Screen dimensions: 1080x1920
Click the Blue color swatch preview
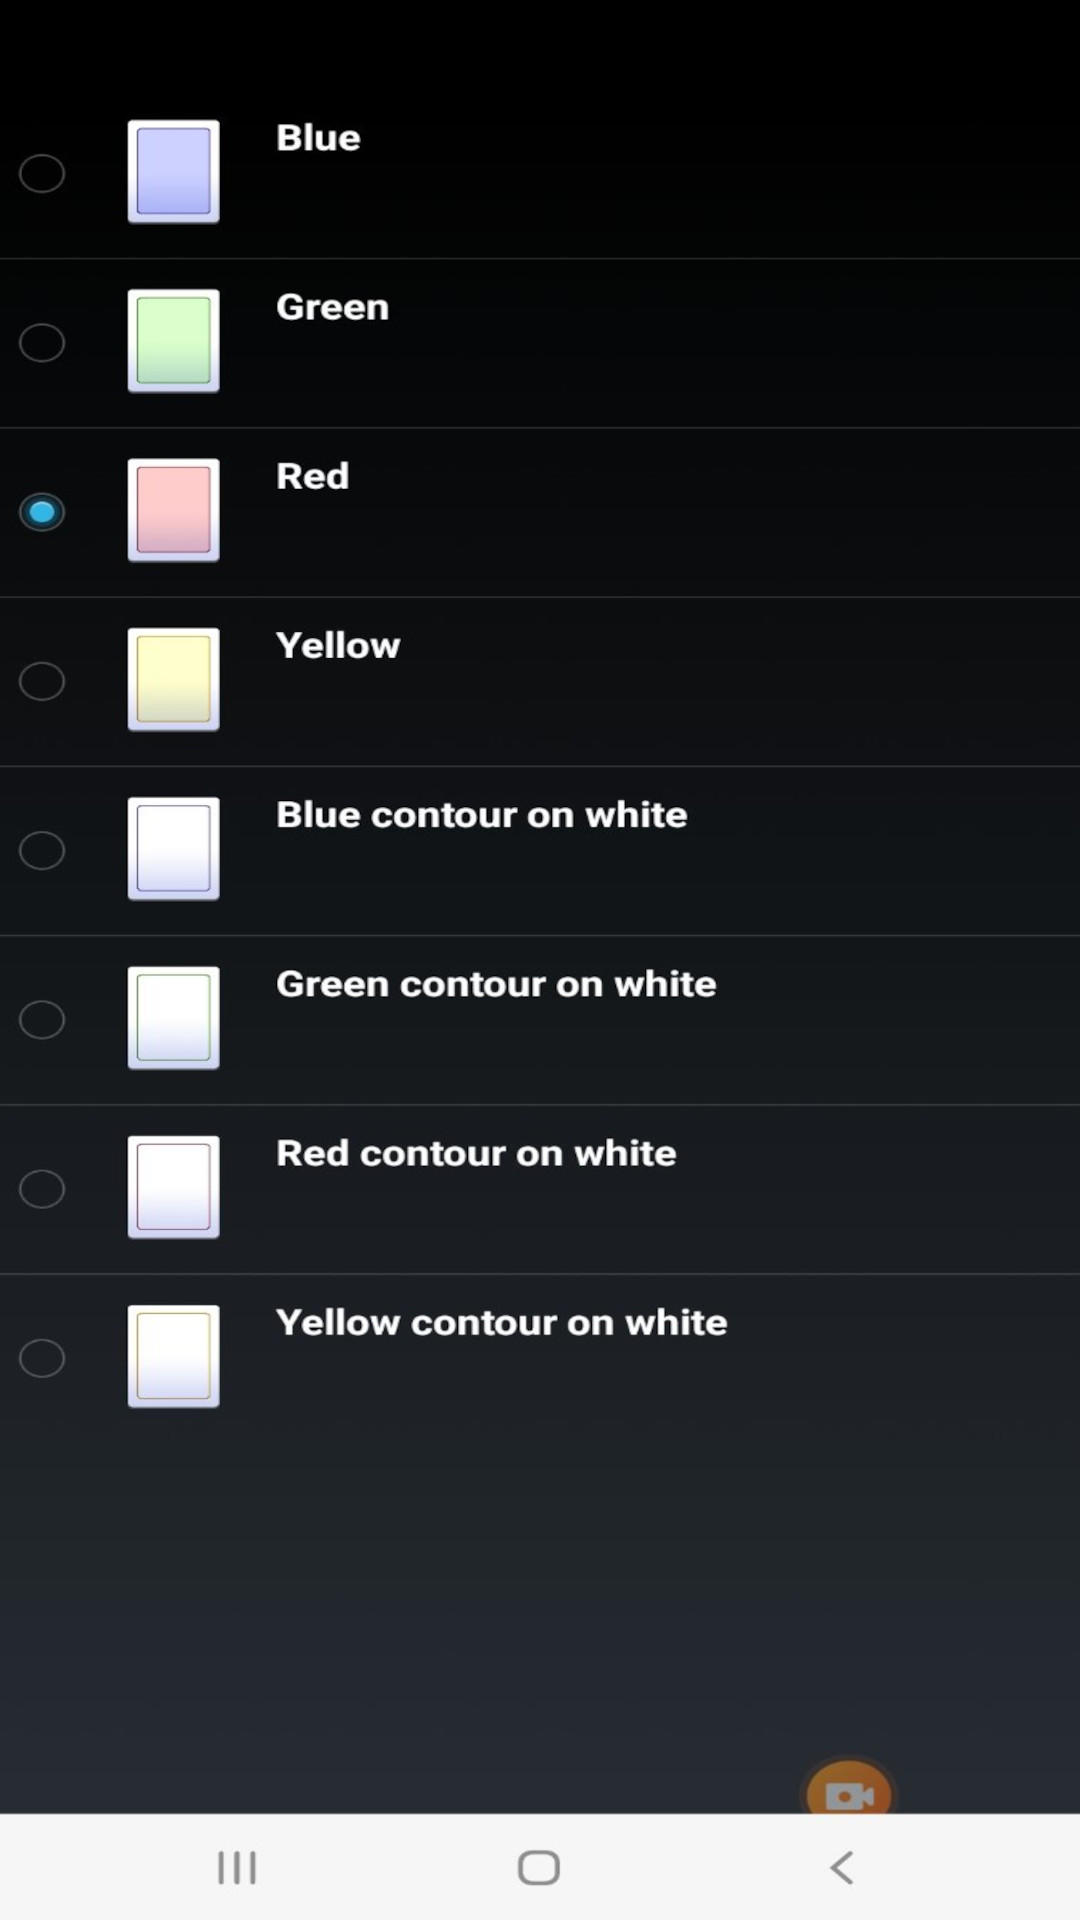tap(172, 171)
